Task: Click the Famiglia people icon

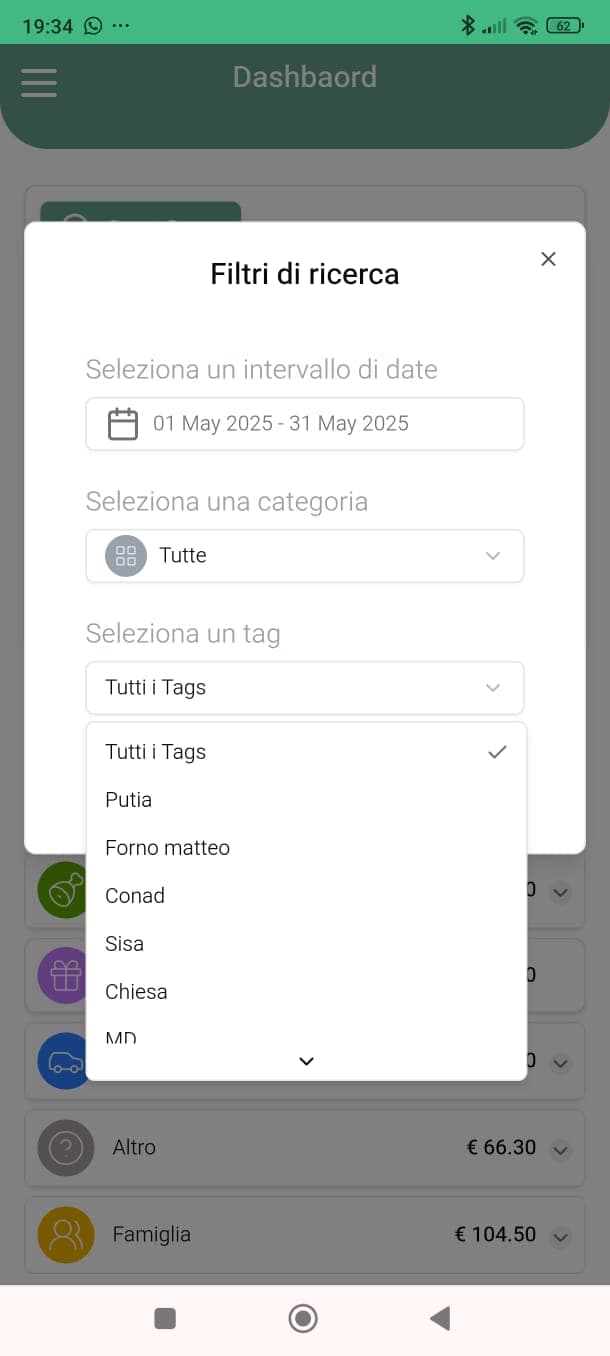Action: coord(66,1235)
